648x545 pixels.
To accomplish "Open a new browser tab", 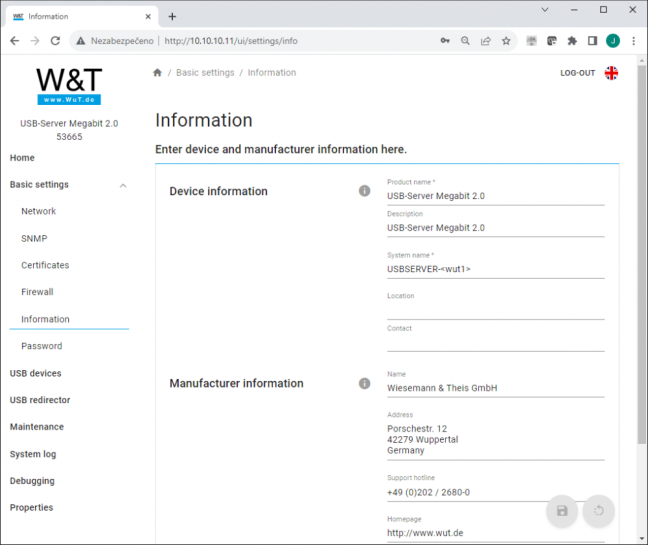I will [172, 17].
